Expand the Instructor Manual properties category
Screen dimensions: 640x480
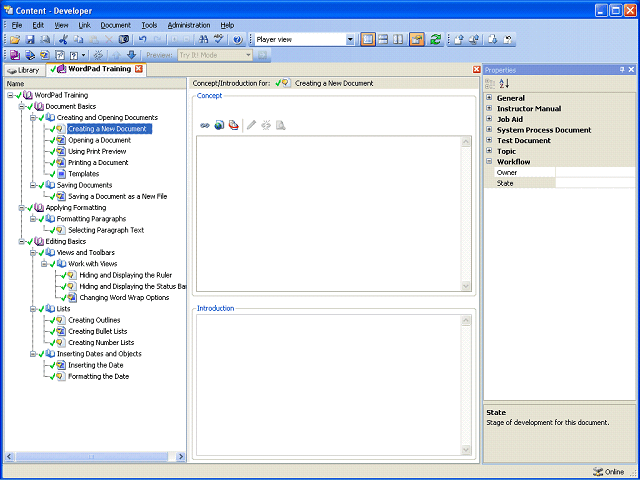489,108
